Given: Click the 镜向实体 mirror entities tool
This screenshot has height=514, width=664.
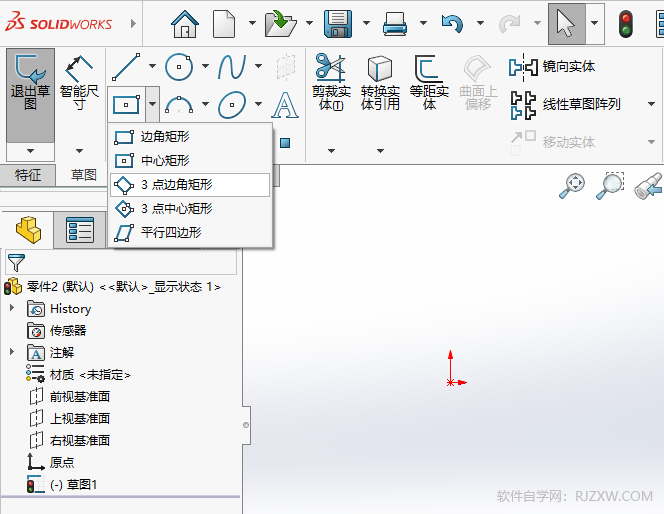Looking at the screenshot, I should tap(552, 67).
